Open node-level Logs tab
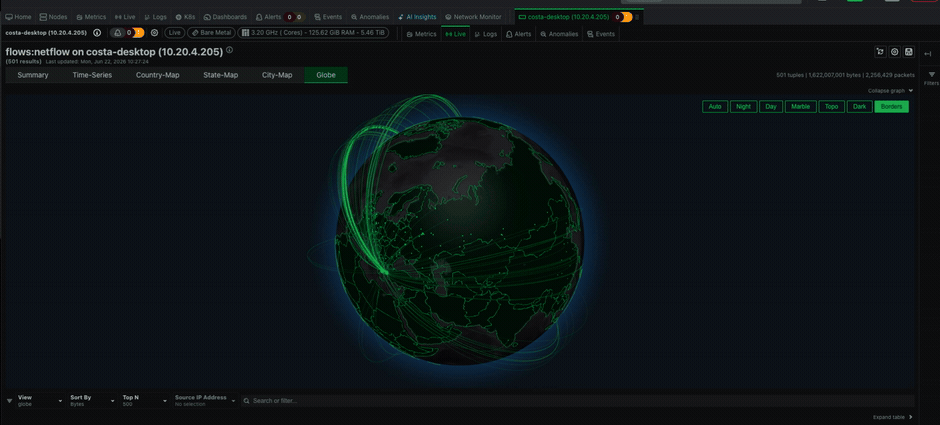 486,34
